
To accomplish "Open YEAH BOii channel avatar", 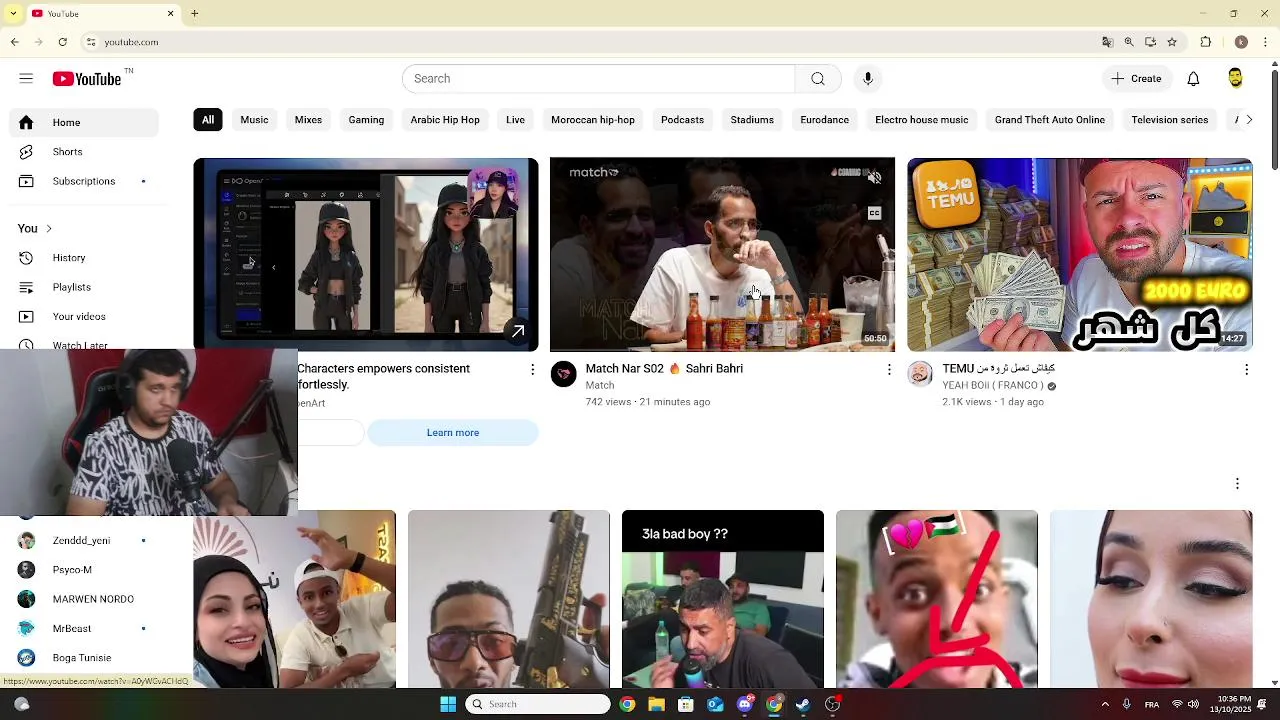I will tap(920, 374).
